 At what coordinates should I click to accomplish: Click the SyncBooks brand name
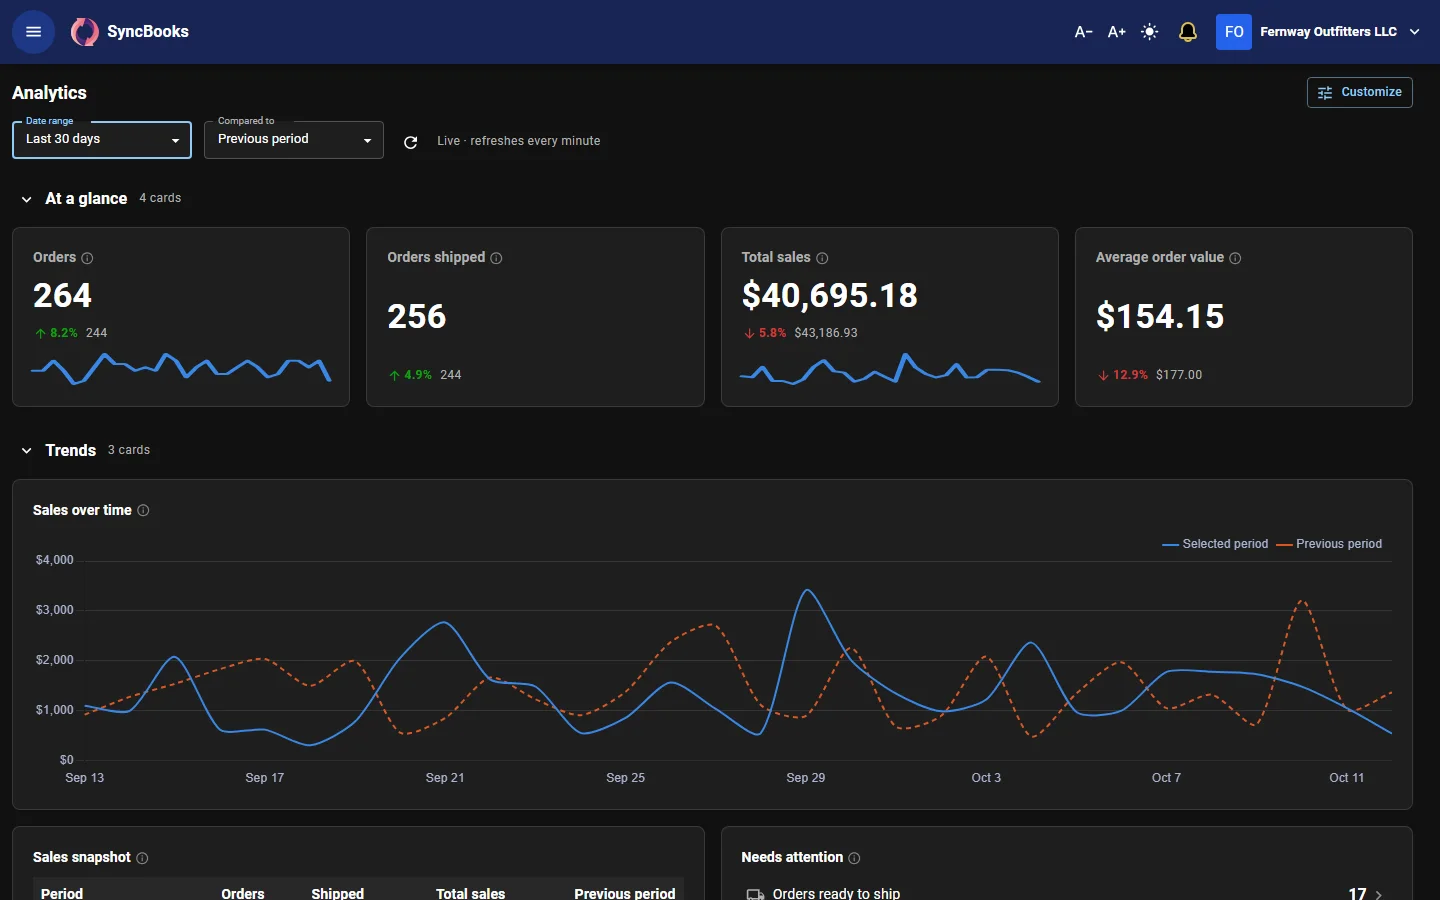click(148, 32)
